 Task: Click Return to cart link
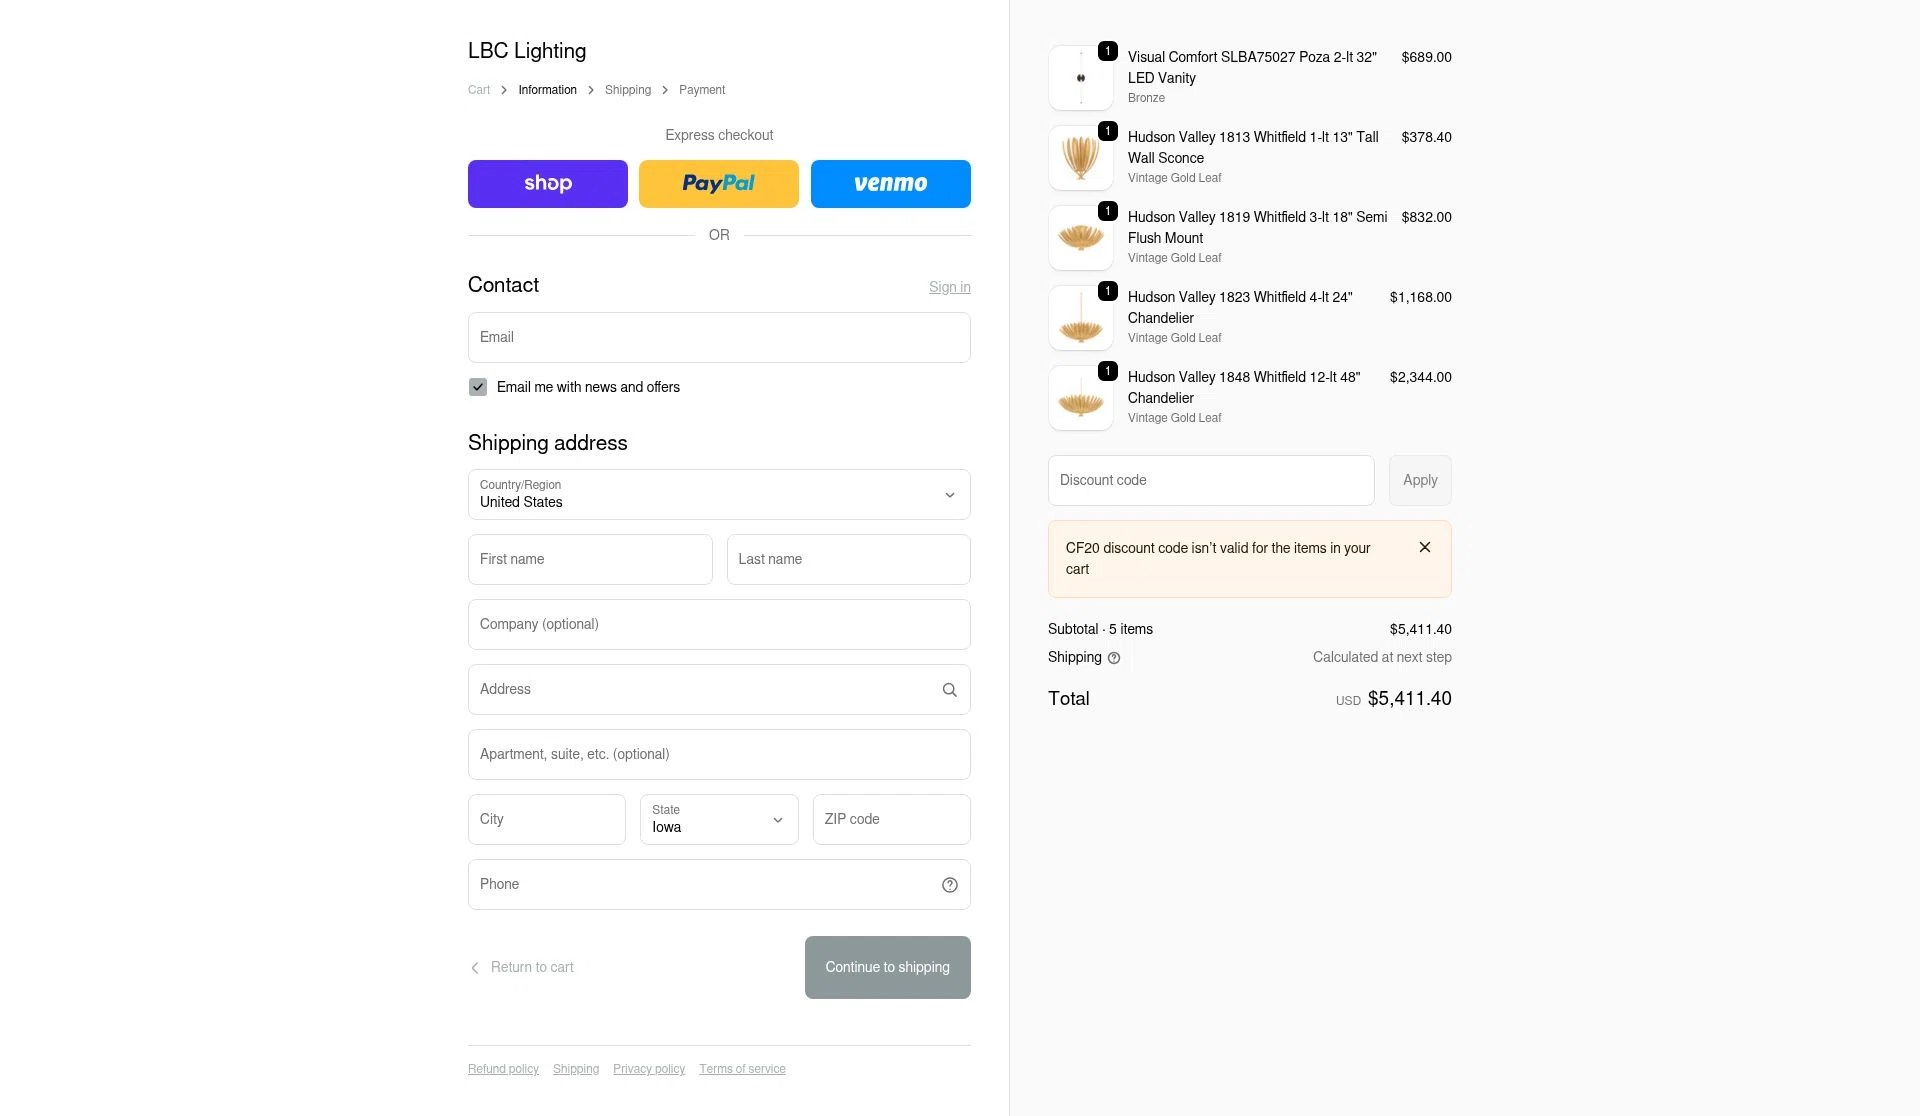pyautogui.click(x=531, y=968)
